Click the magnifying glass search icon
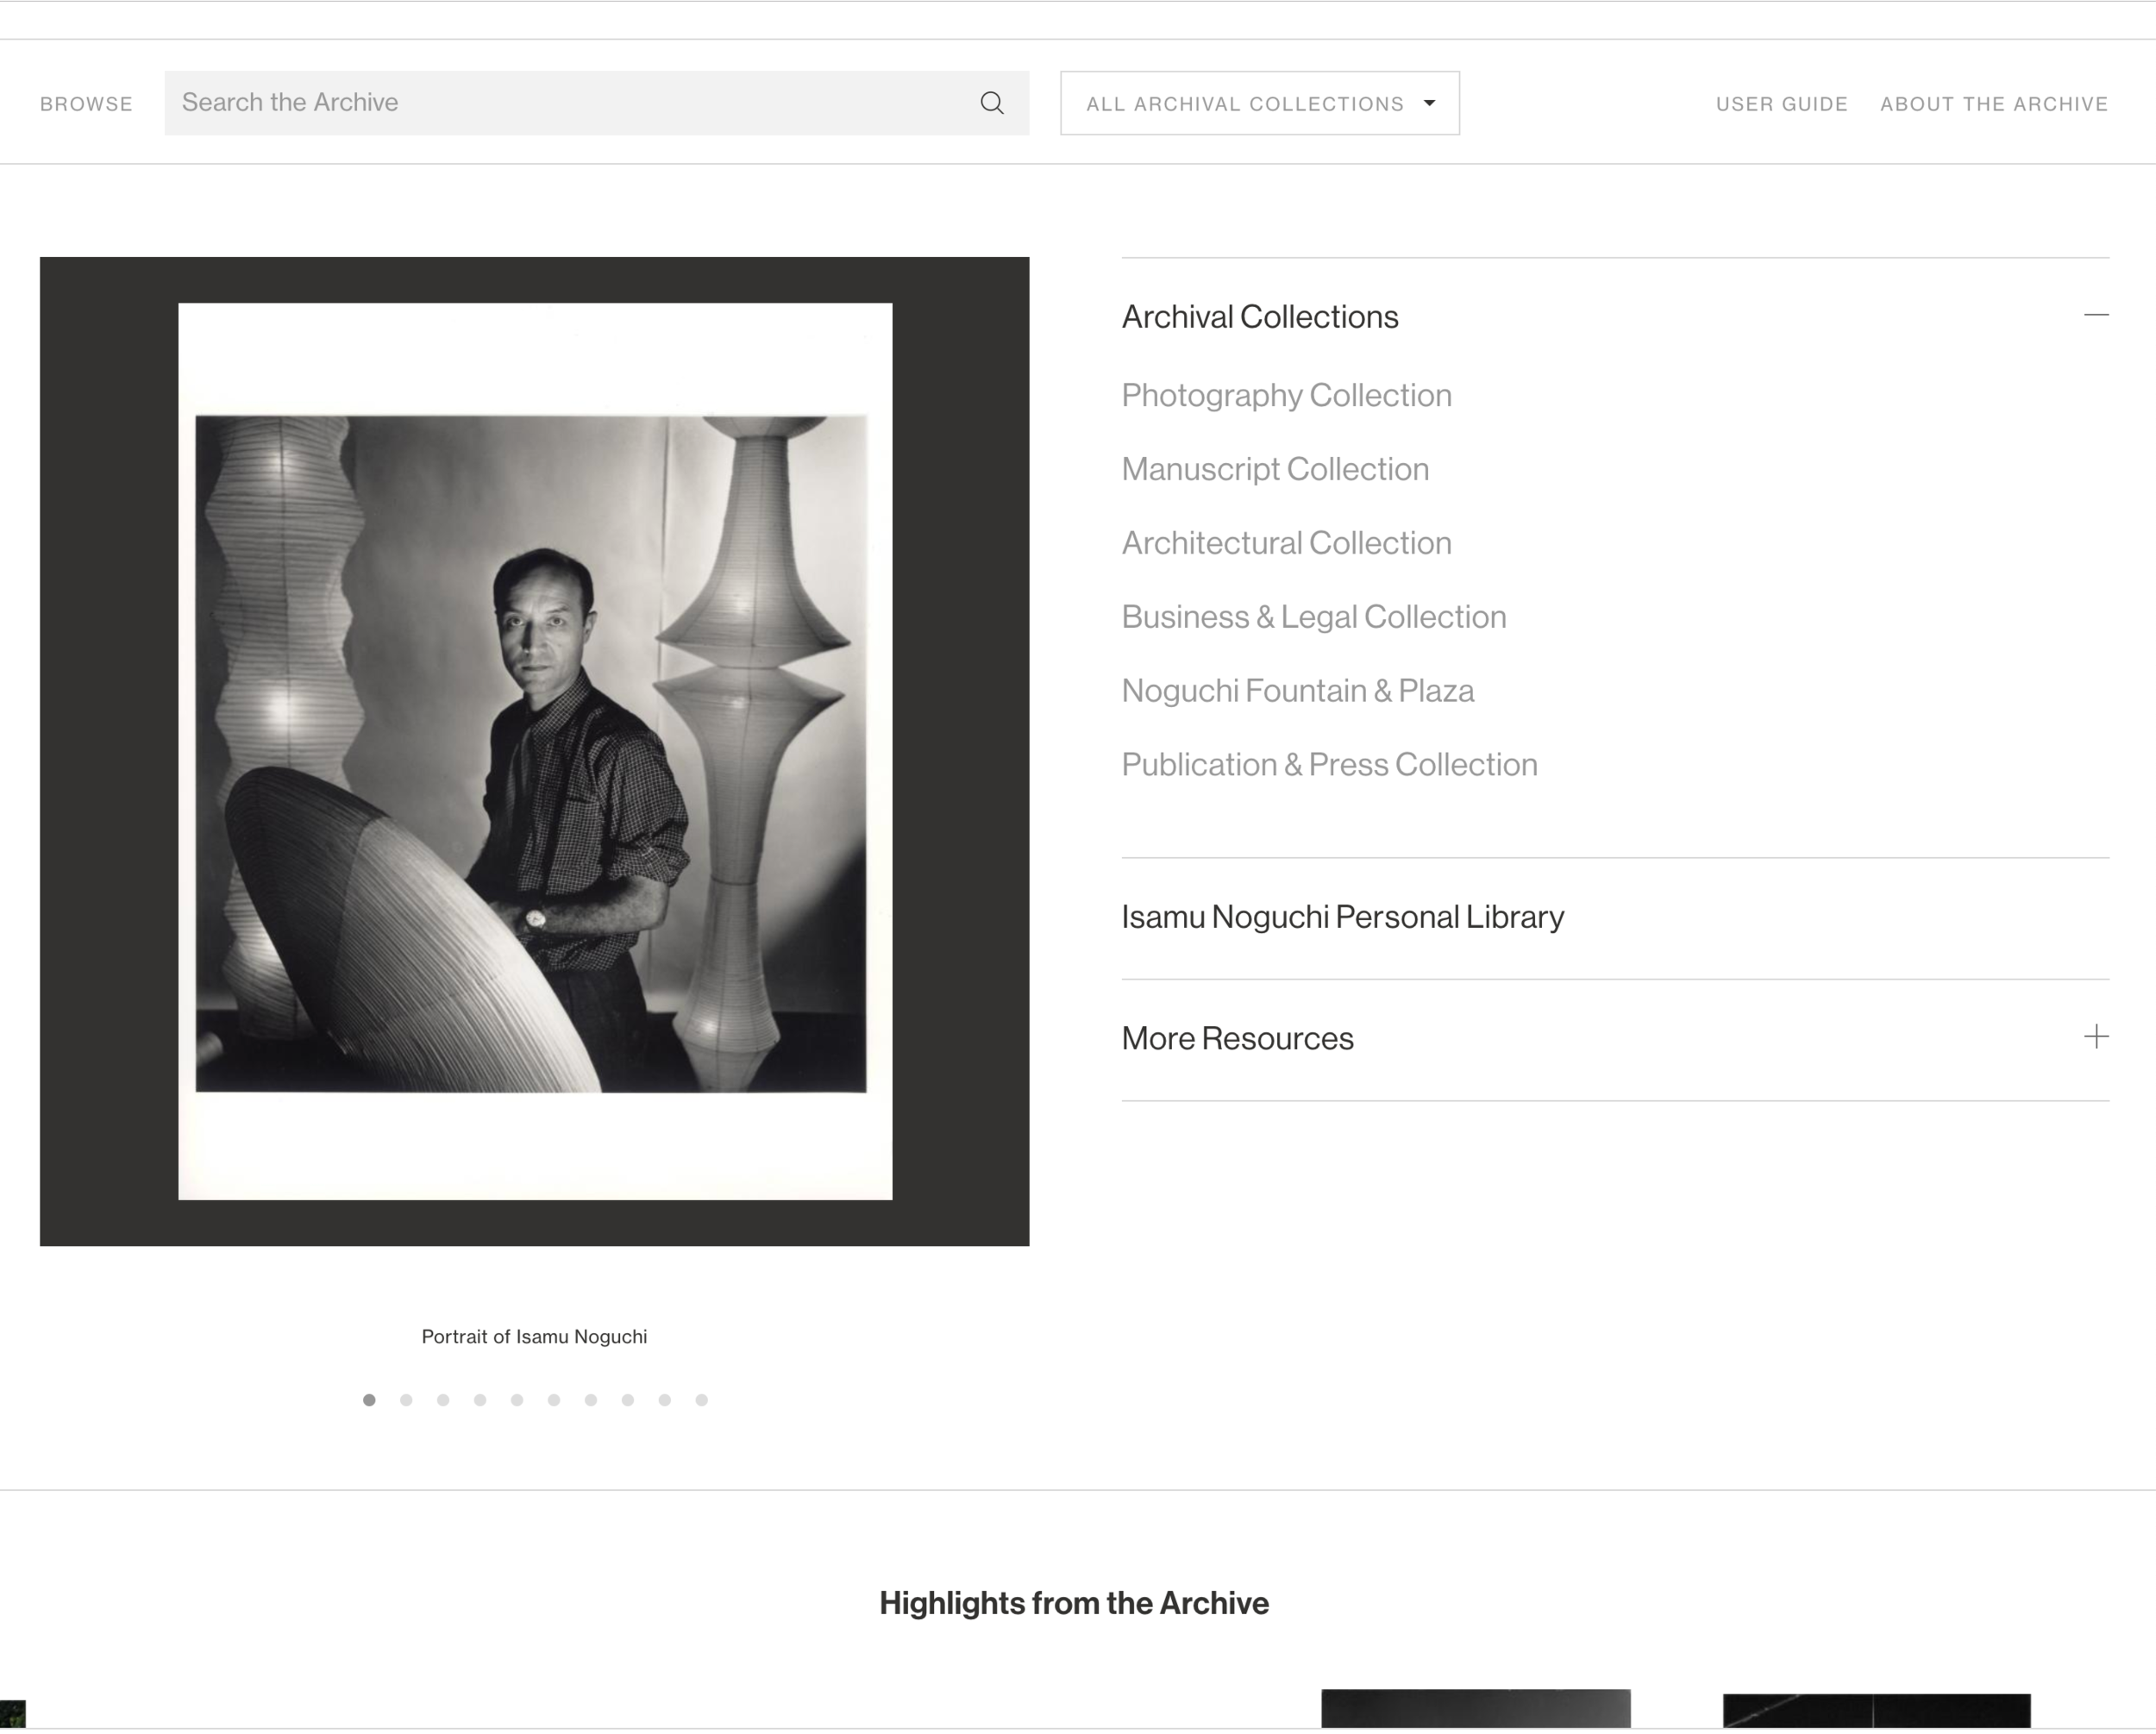Image resolution: width=2156 pixels, height=1734 pixels. [x=992, y=103]
